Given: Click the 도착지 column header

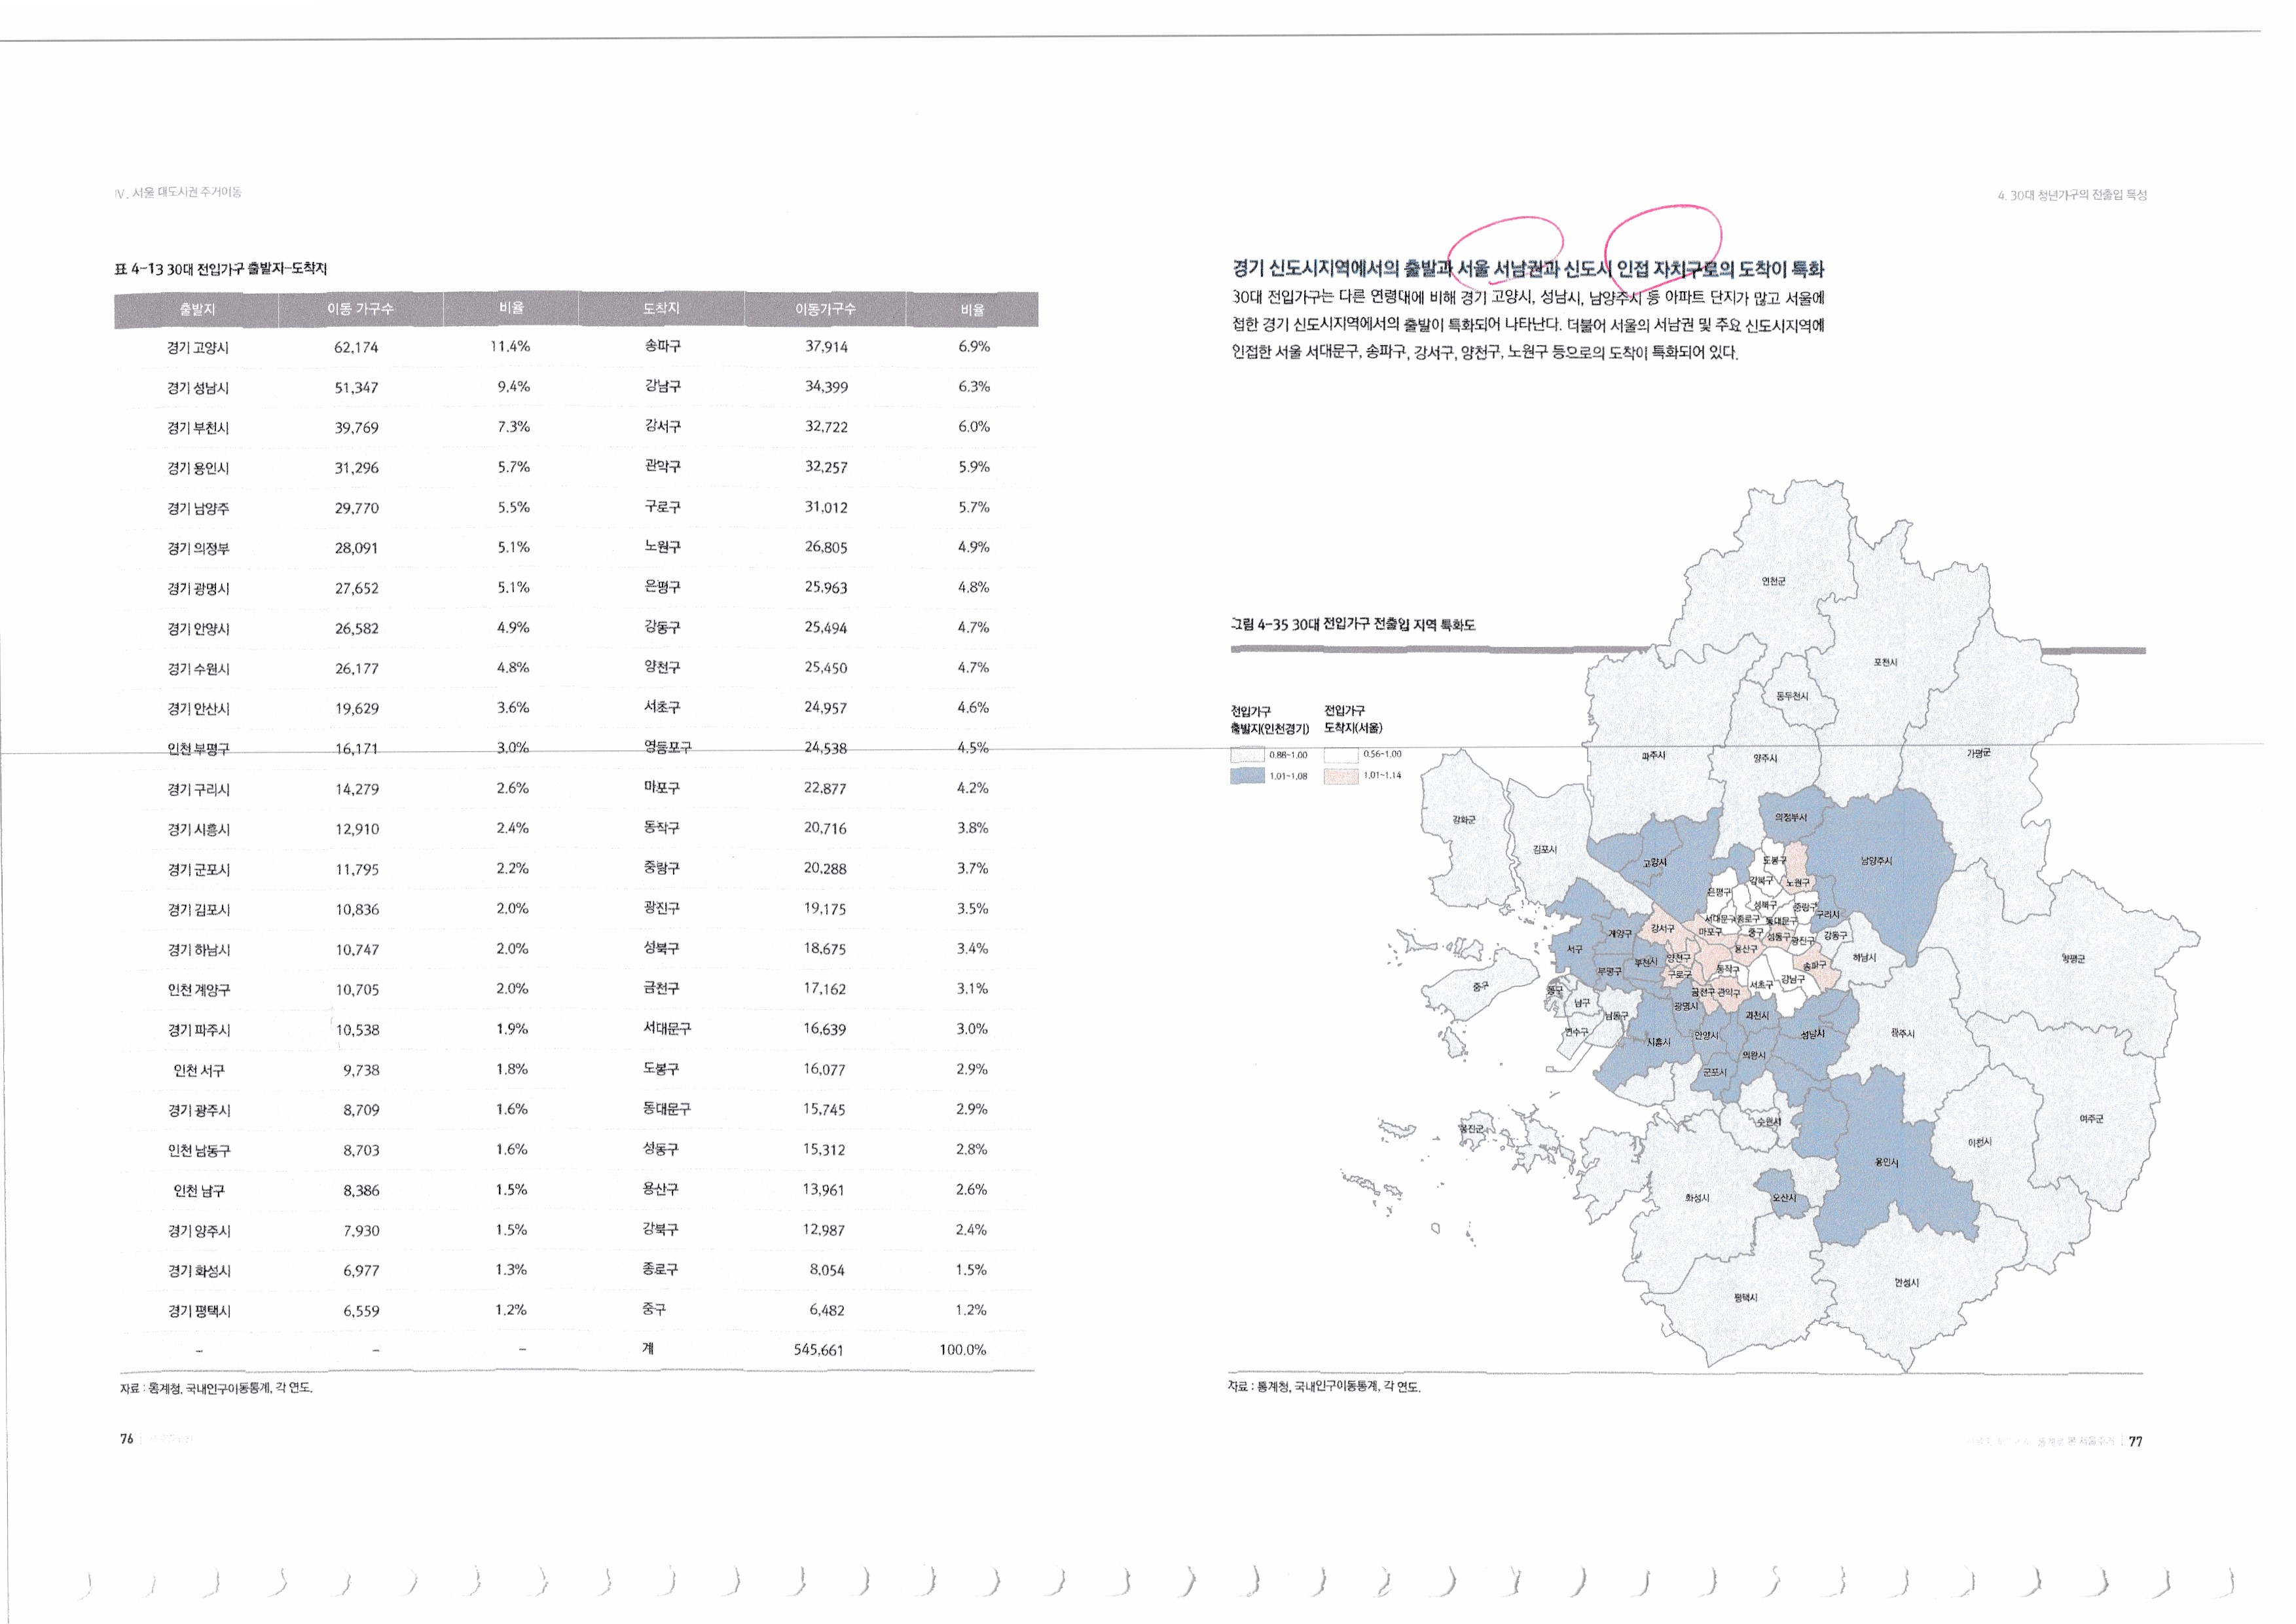Looking at the screenshot, I should [661, 309].
